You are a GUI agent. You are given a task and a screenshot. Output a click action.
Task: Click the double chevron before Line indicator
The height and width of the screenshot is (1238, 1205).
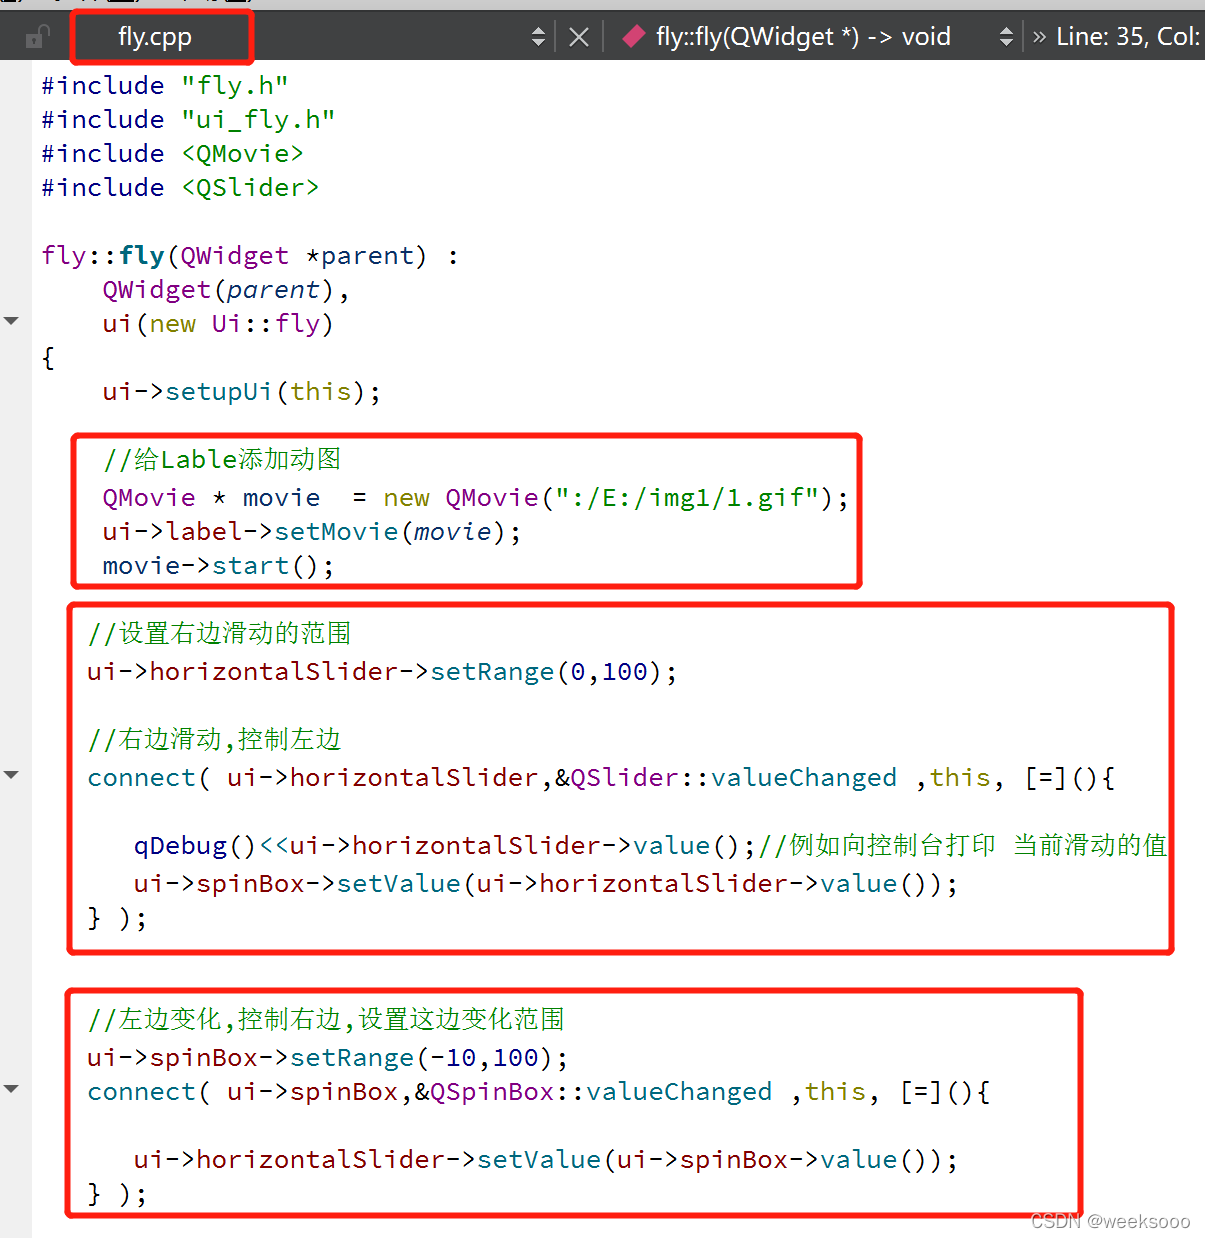pyautogui.click(x=1039, y=37)
